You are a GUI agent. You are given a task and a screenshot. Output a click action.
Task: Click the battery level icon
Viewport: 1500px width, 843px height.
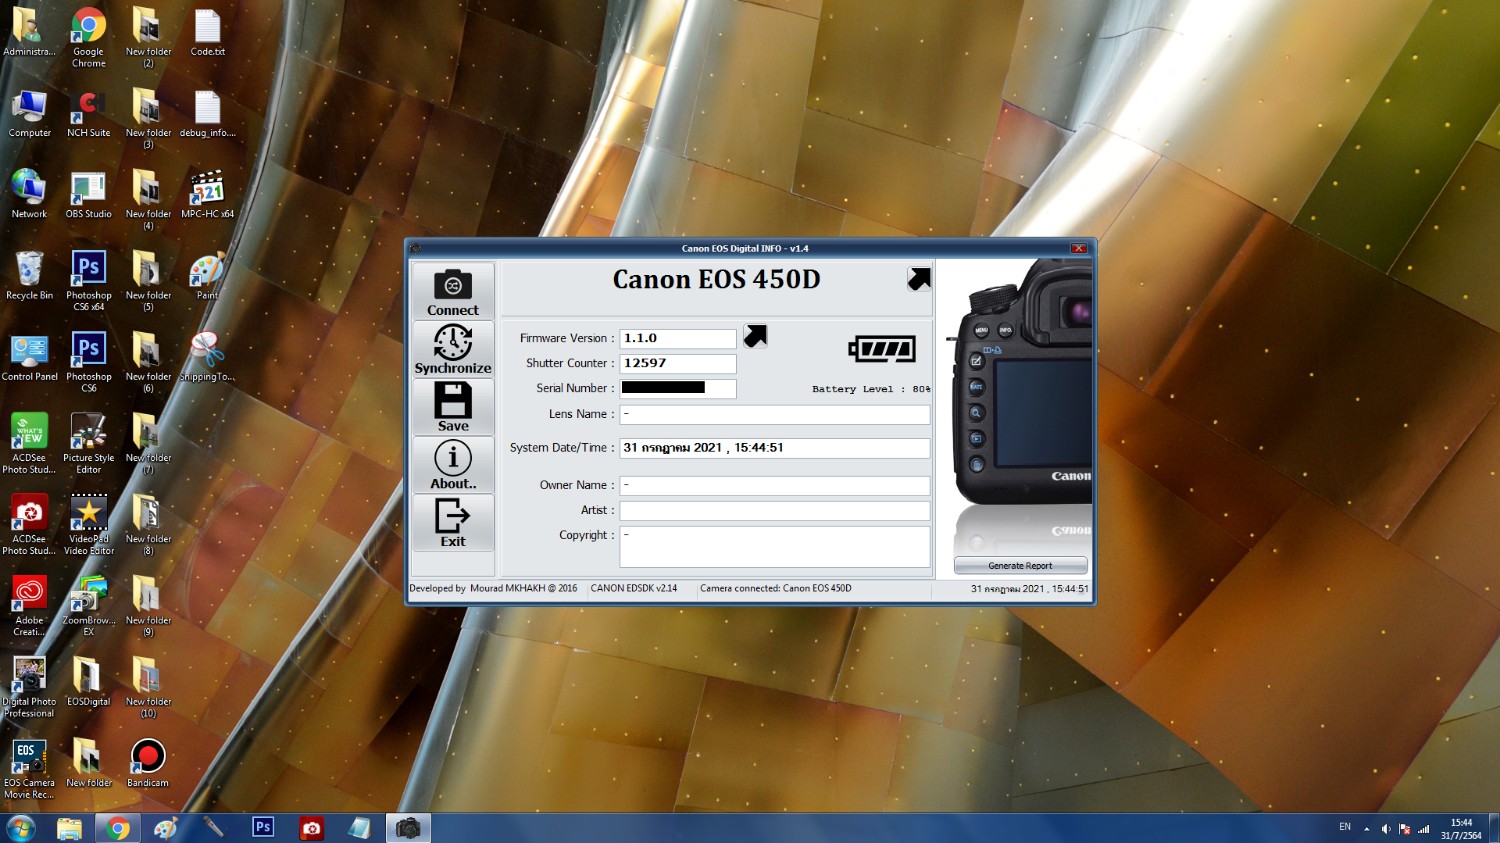coord(881,349)
